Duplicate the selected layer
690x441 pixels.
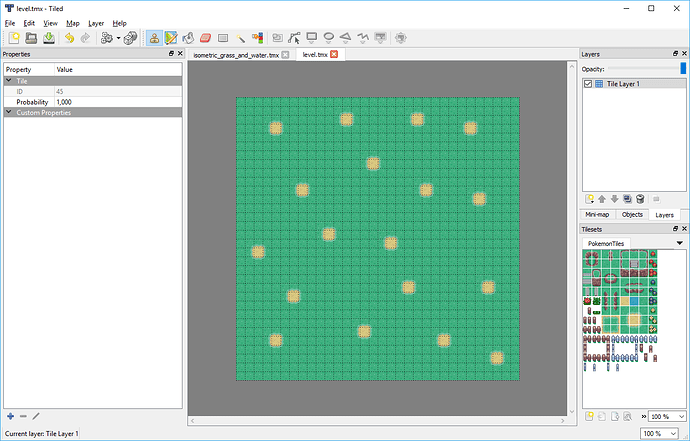[x=628, y=199]
